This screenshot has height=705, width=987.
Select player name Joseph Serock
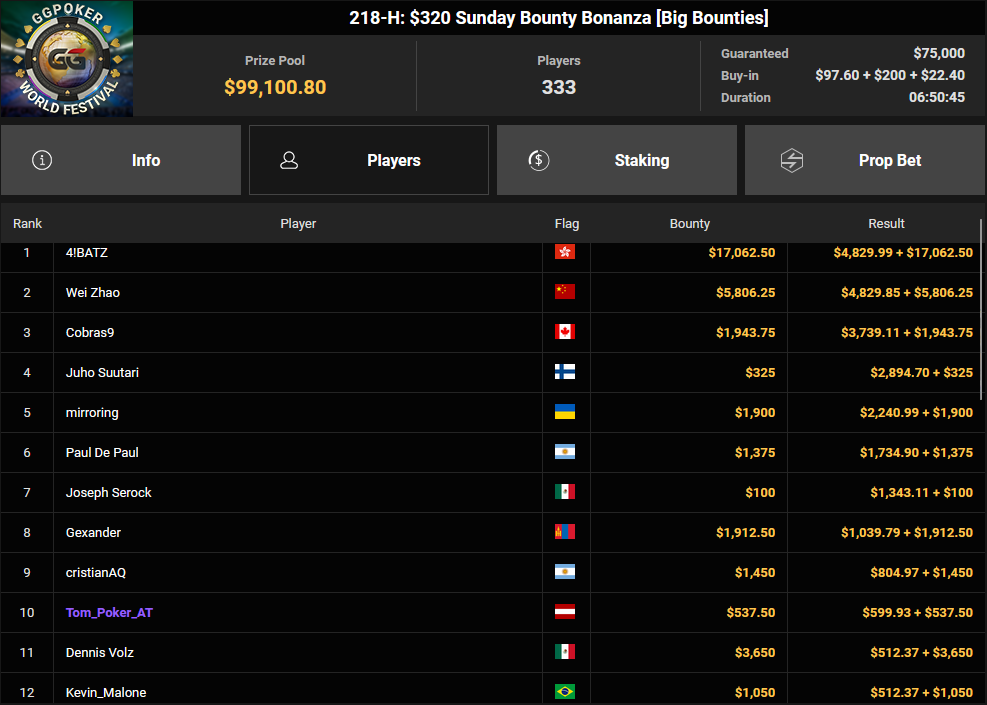(108, 492)
